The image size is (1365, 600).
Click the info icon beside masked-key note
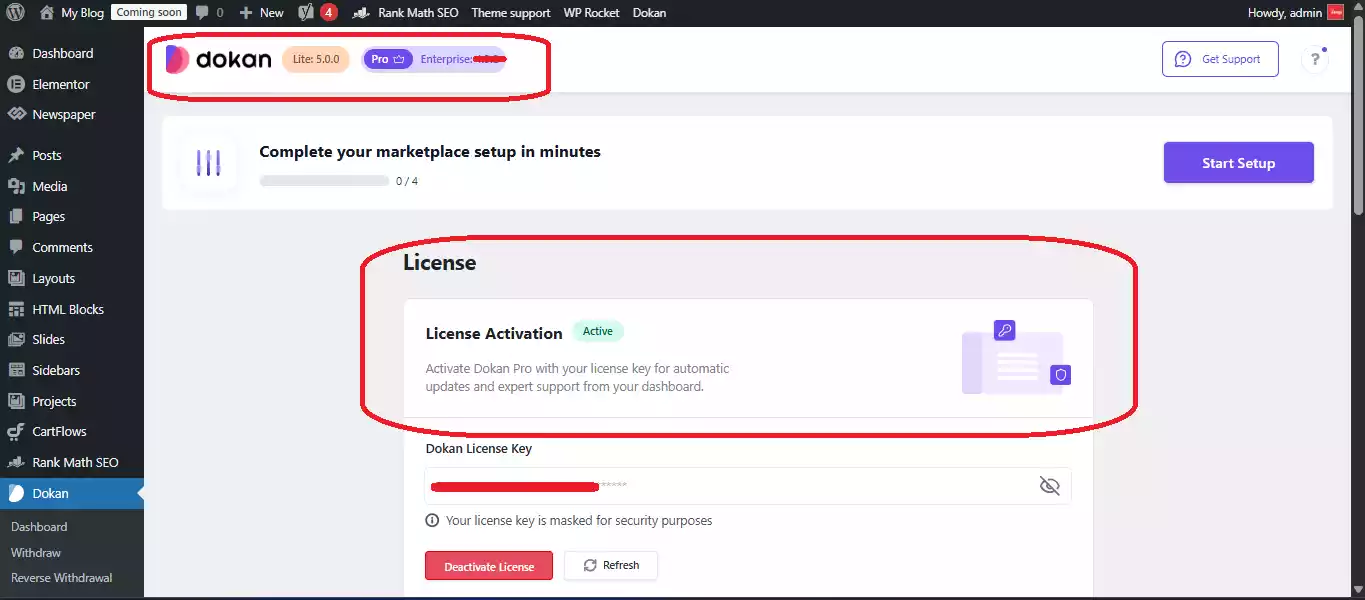coord(432,520)
